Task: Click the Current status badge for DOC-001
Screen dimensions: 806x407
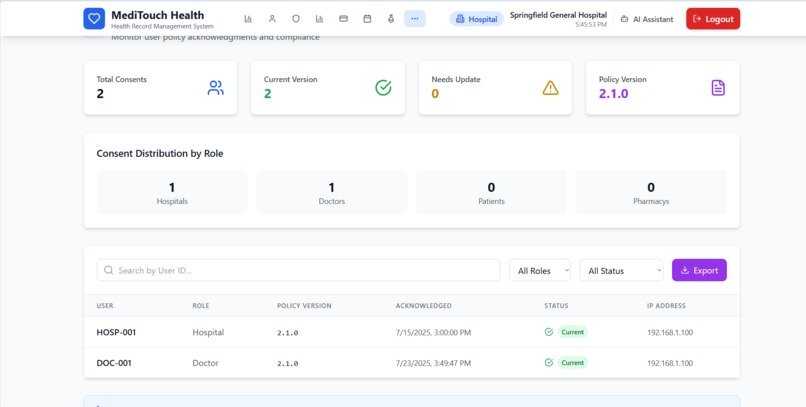Action: [x=573, y=363]
